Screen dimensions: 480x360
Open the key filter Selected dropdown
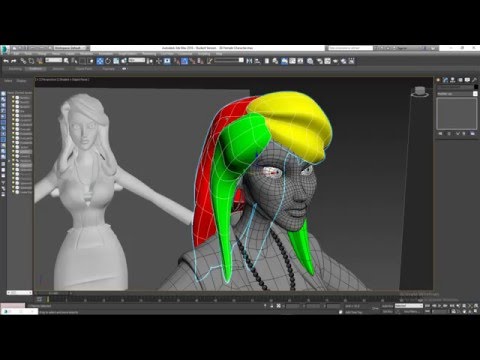409,306
